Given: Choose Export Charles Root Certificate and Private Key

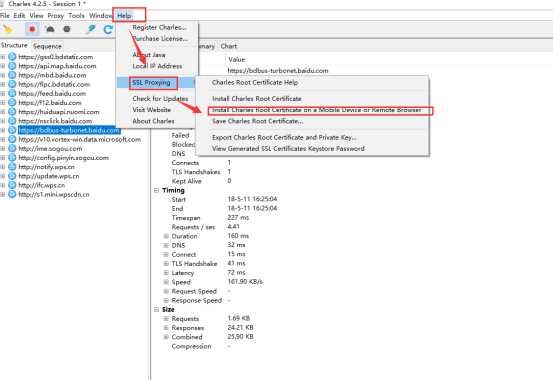Looking at the screenshot, I should point(284,137).
